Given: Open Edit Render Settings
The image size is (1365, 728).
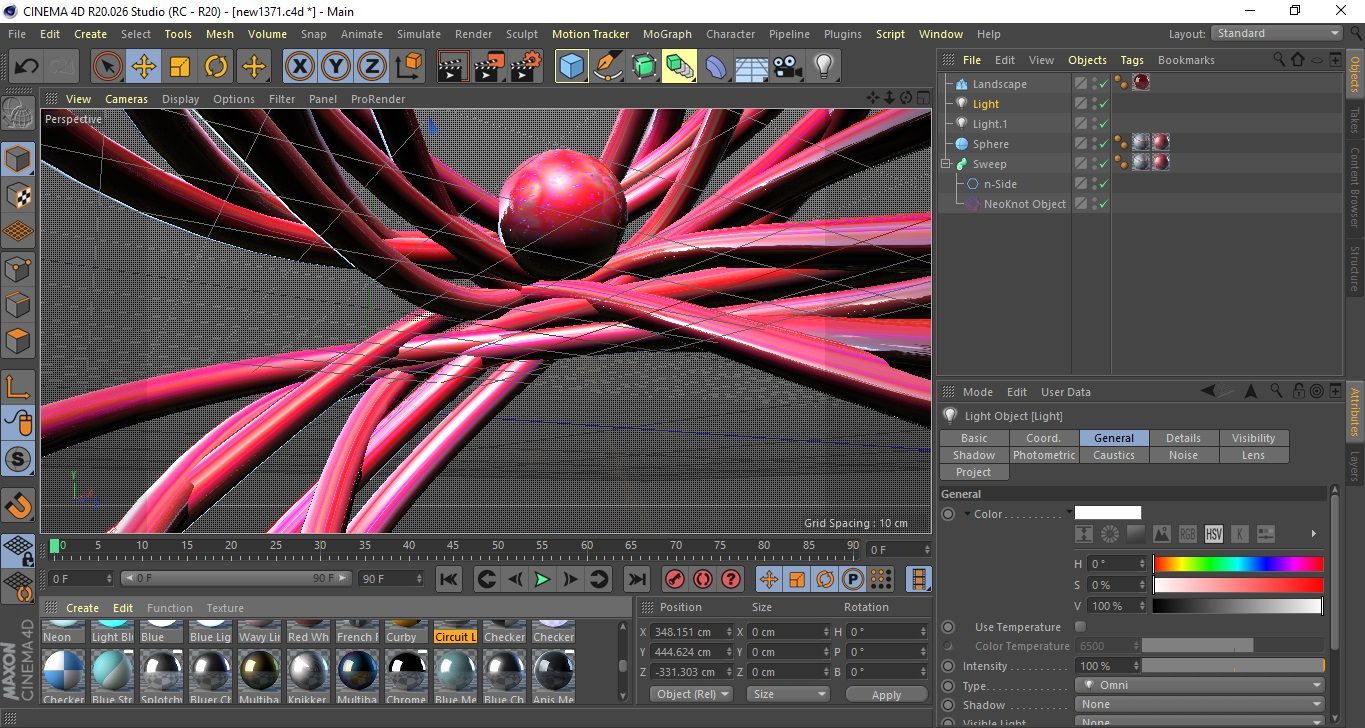Looking at the screenshot, I should coord(526,67).
